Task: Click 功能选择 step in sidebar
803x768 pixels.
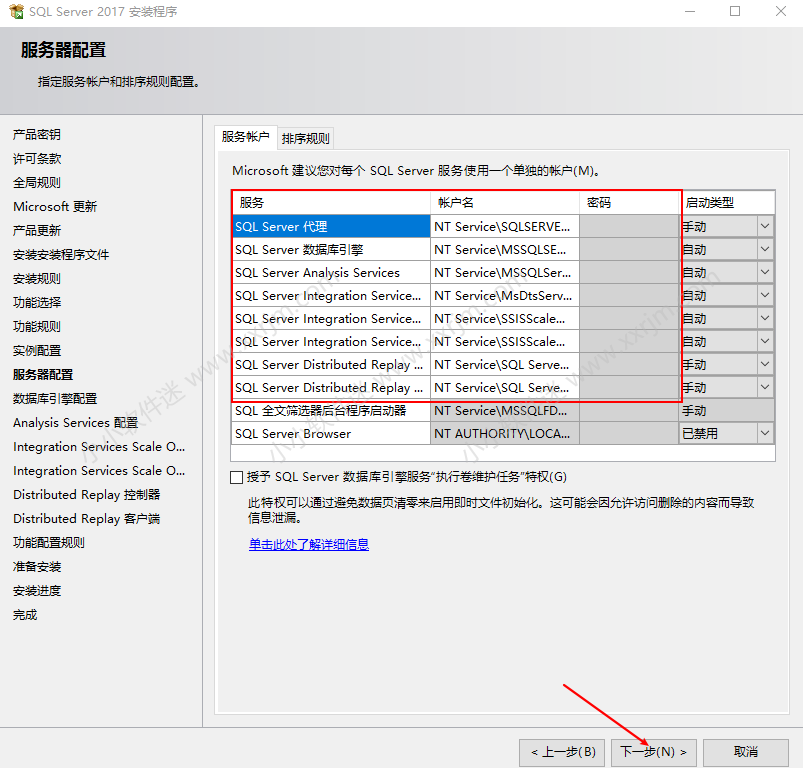Action: pyautogui.click(x=37, y=303)
